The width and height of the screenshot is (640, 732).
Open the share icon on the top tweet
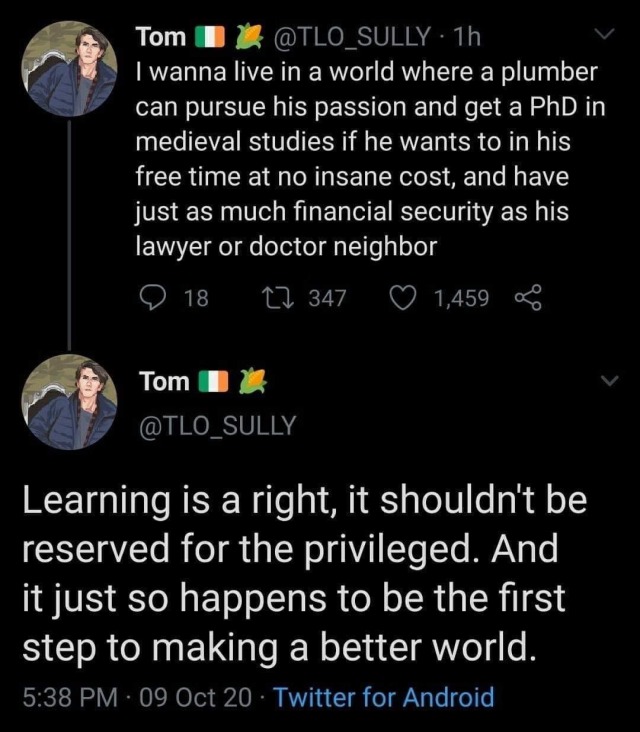point(525,297)
